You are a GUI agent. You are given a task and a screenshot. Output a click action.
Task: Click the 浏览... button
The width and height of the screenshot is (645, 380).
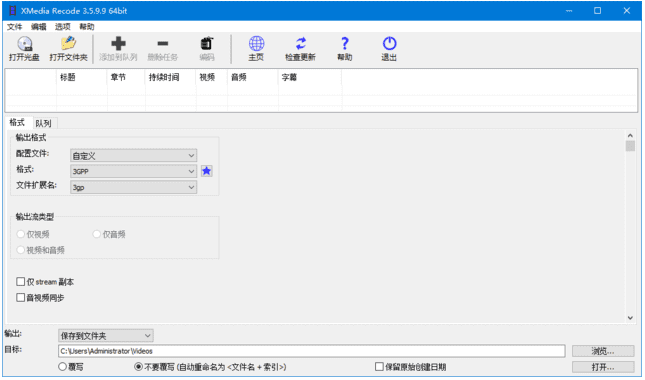(x=603, y=351)
